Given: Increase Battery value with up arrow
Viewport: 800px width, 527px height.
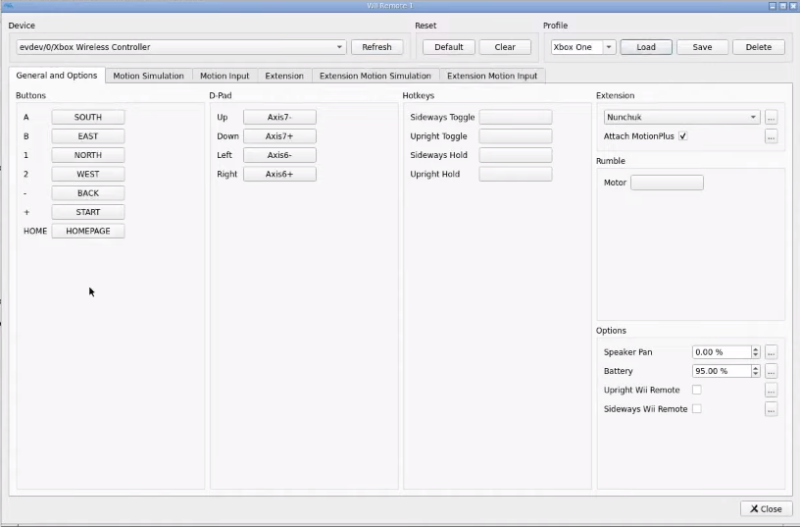Looking at the screenshot, I should (756, 368).
